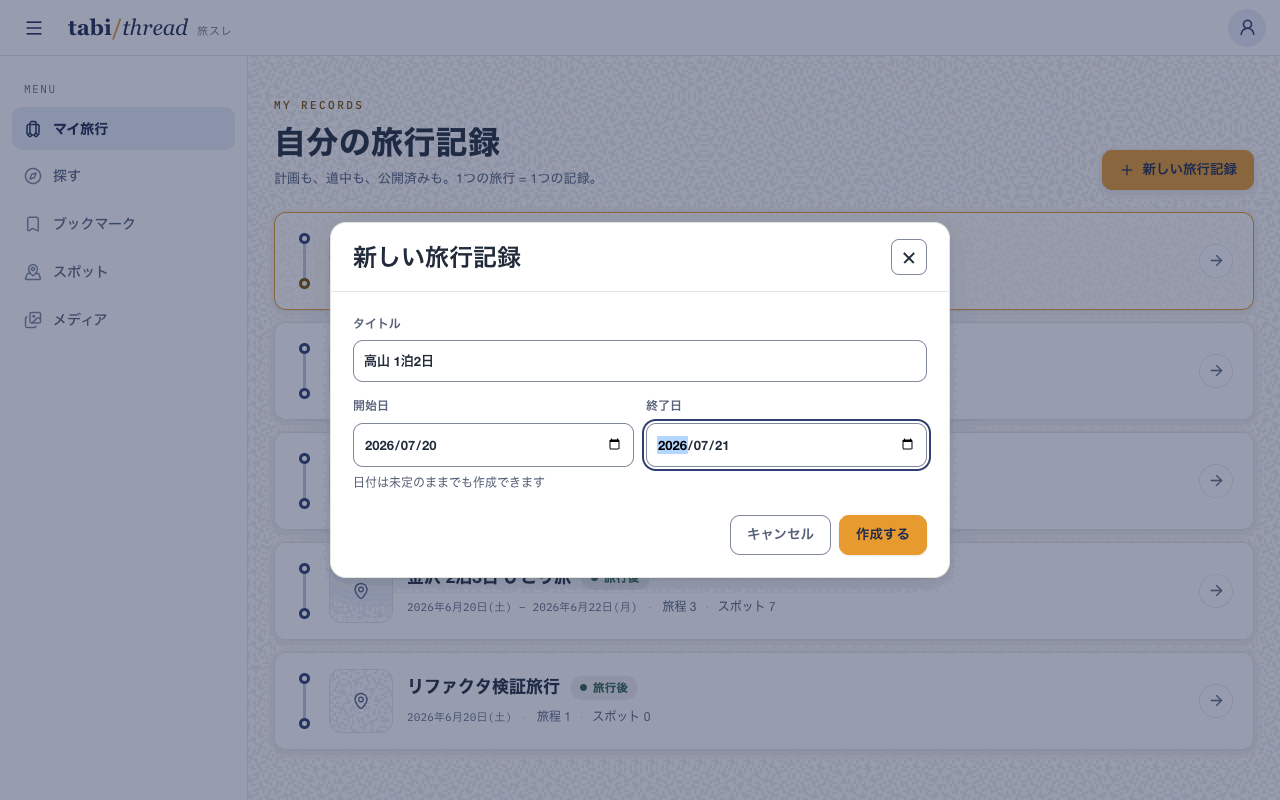Open メディア in the sidebar

(x=123, y=320)
